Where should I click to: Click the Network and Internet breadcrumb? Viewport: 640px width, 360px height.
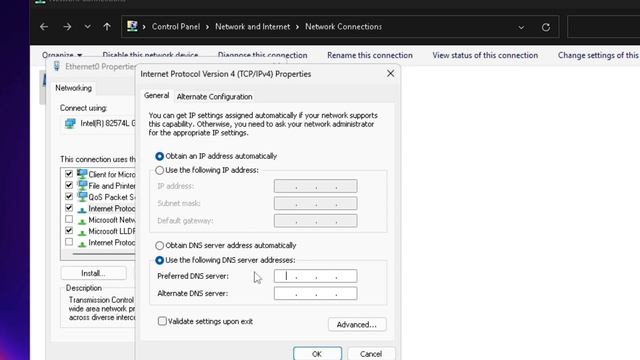pyautogui.click(x=253, y=27)
